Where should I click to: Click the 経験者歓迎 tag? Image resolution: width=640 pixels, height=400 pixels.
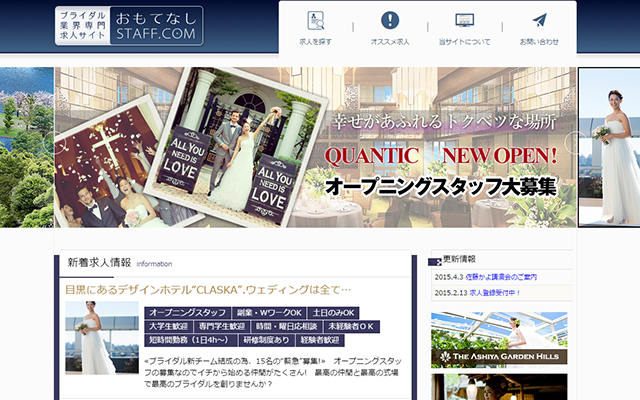tap(320, 340)
